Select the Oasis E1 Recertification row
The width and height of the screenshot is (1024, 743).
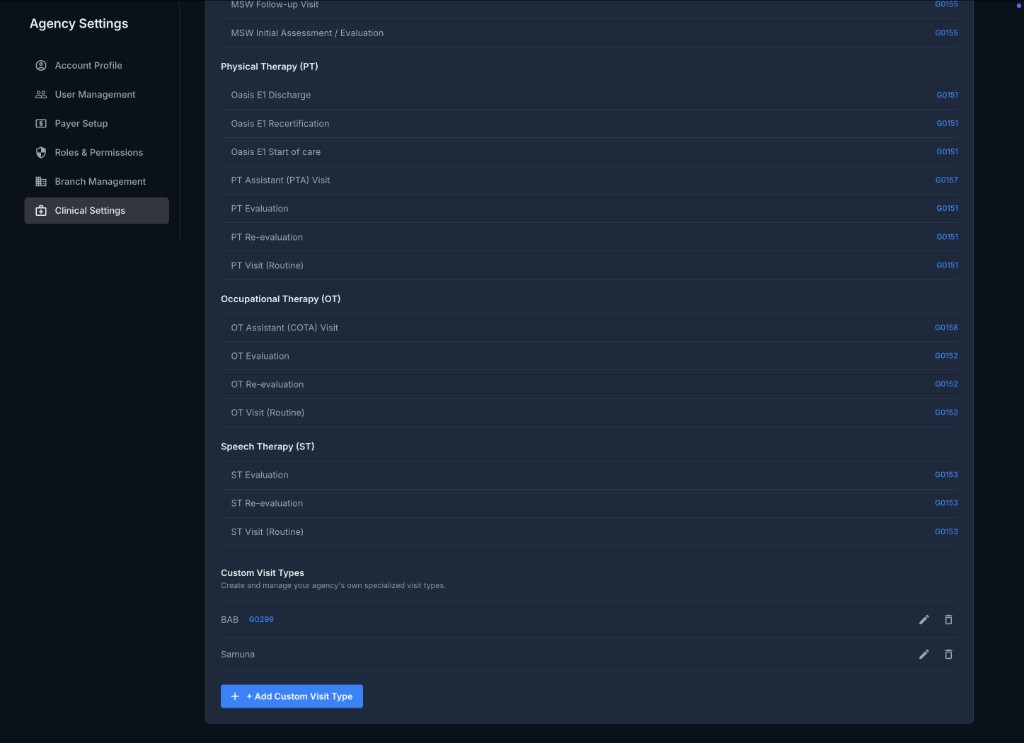(x=590, y=123)
